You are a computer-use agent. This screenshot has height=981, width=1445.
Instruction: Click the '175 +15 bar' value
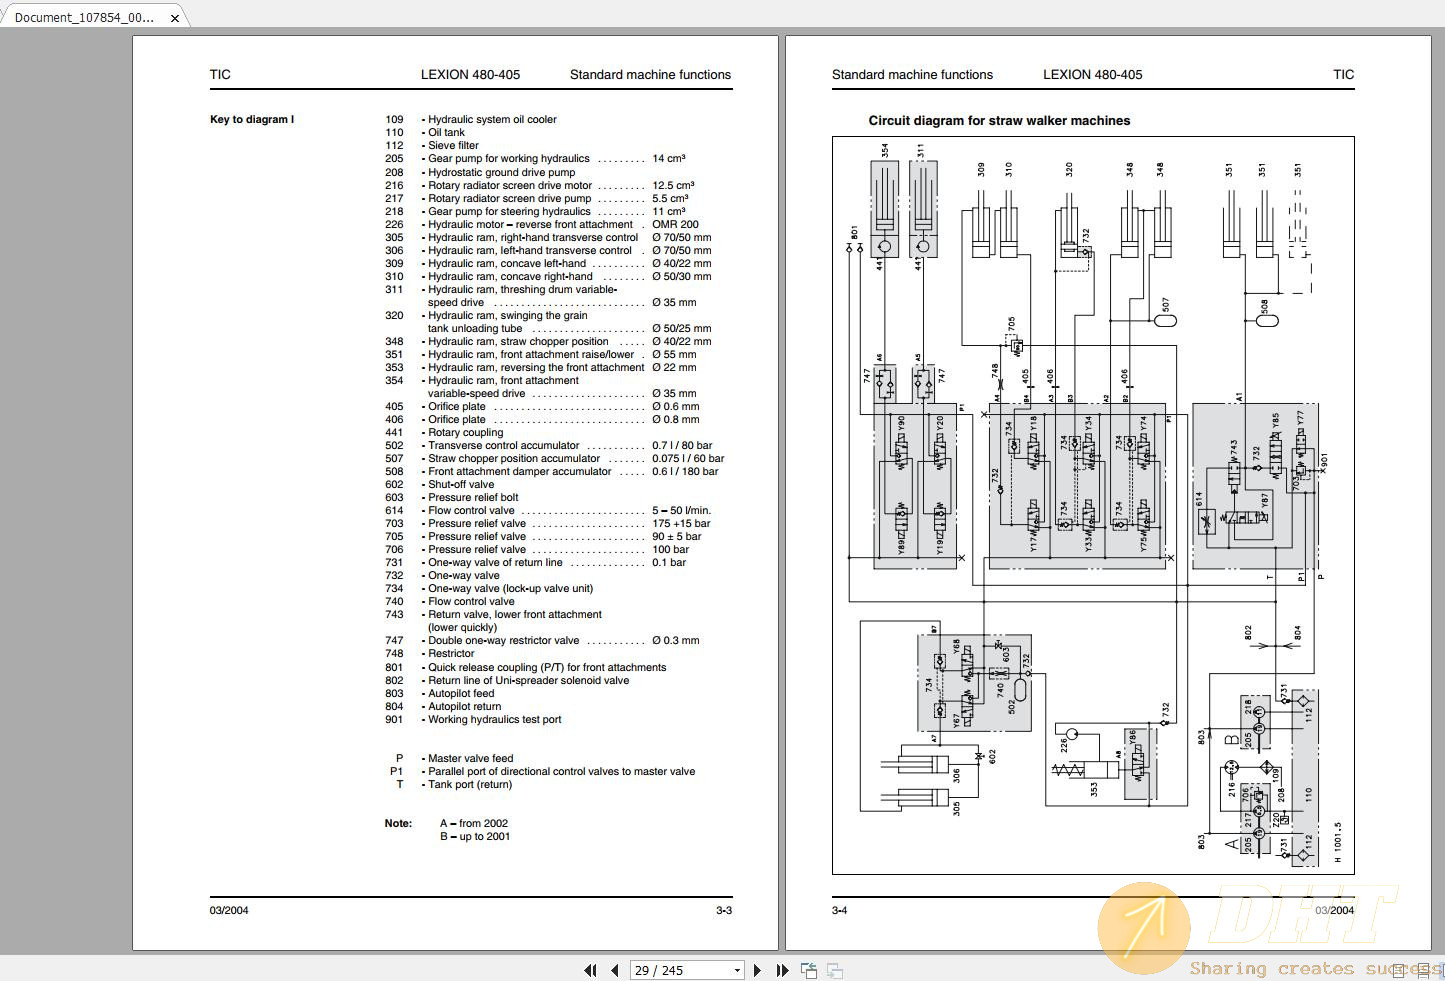(x=681, y=523)
